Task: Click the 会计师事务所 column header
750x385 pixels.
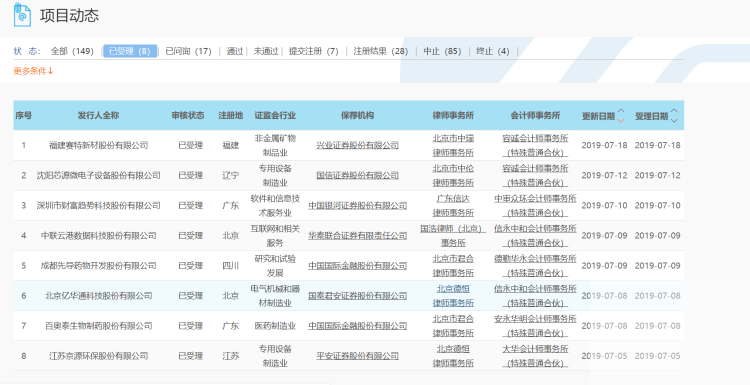Action: 535,116
